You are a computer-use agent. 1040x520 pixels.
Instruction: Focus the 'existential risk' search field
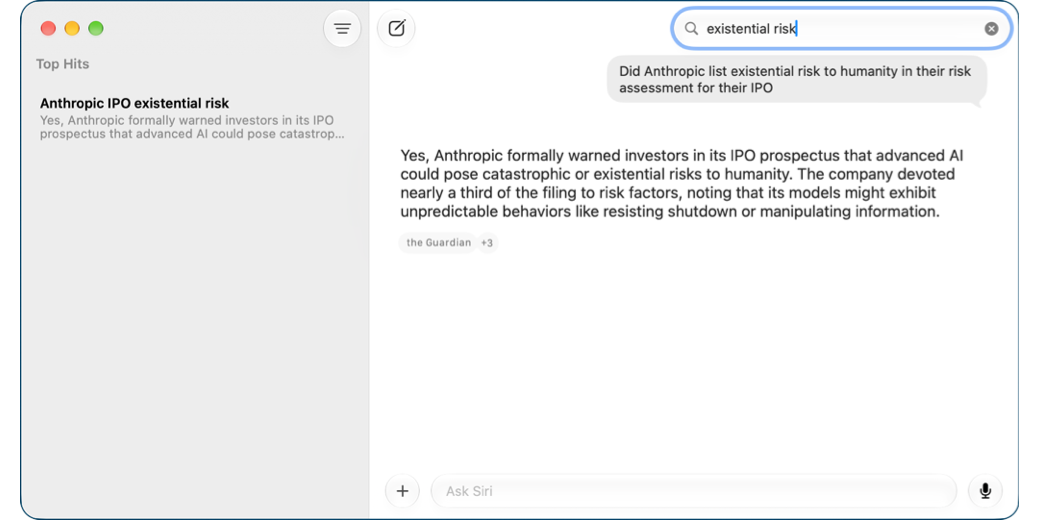coord(842,29)
